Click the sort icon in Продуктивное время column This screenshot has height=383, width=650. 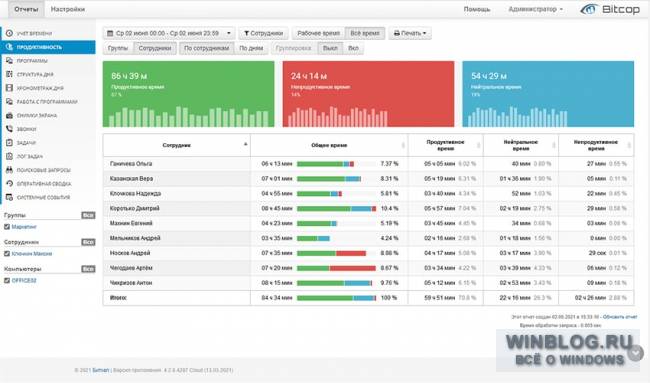[478, 145]
